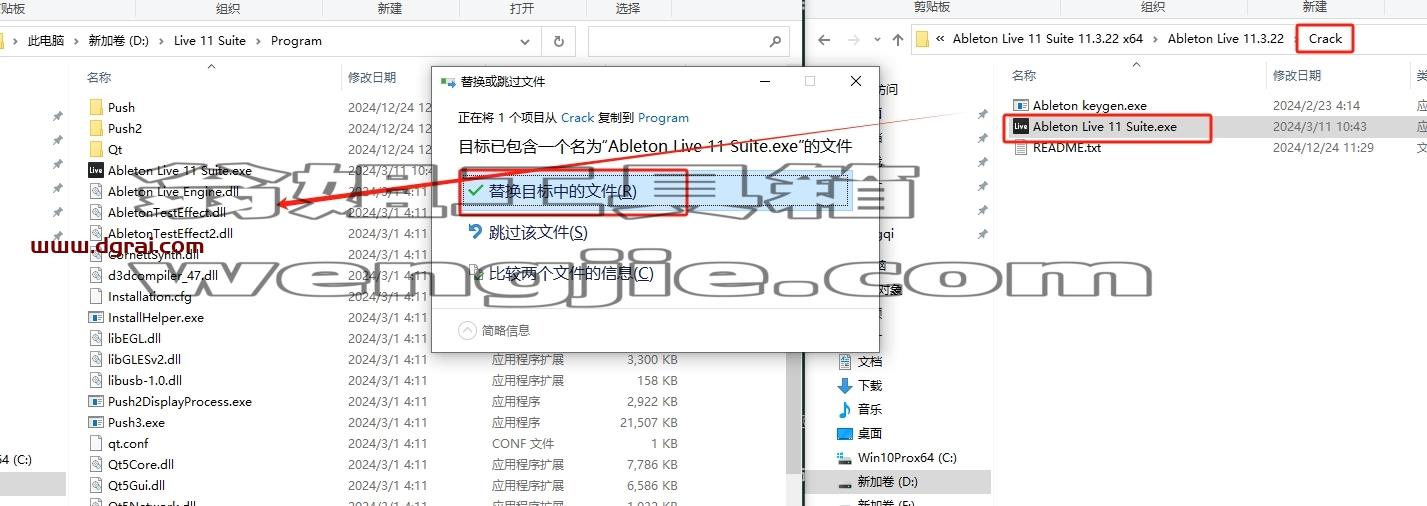Choose 替换目标中的文件(R) to replace the file
1427x506 pixels.
(x=655, y=190)
